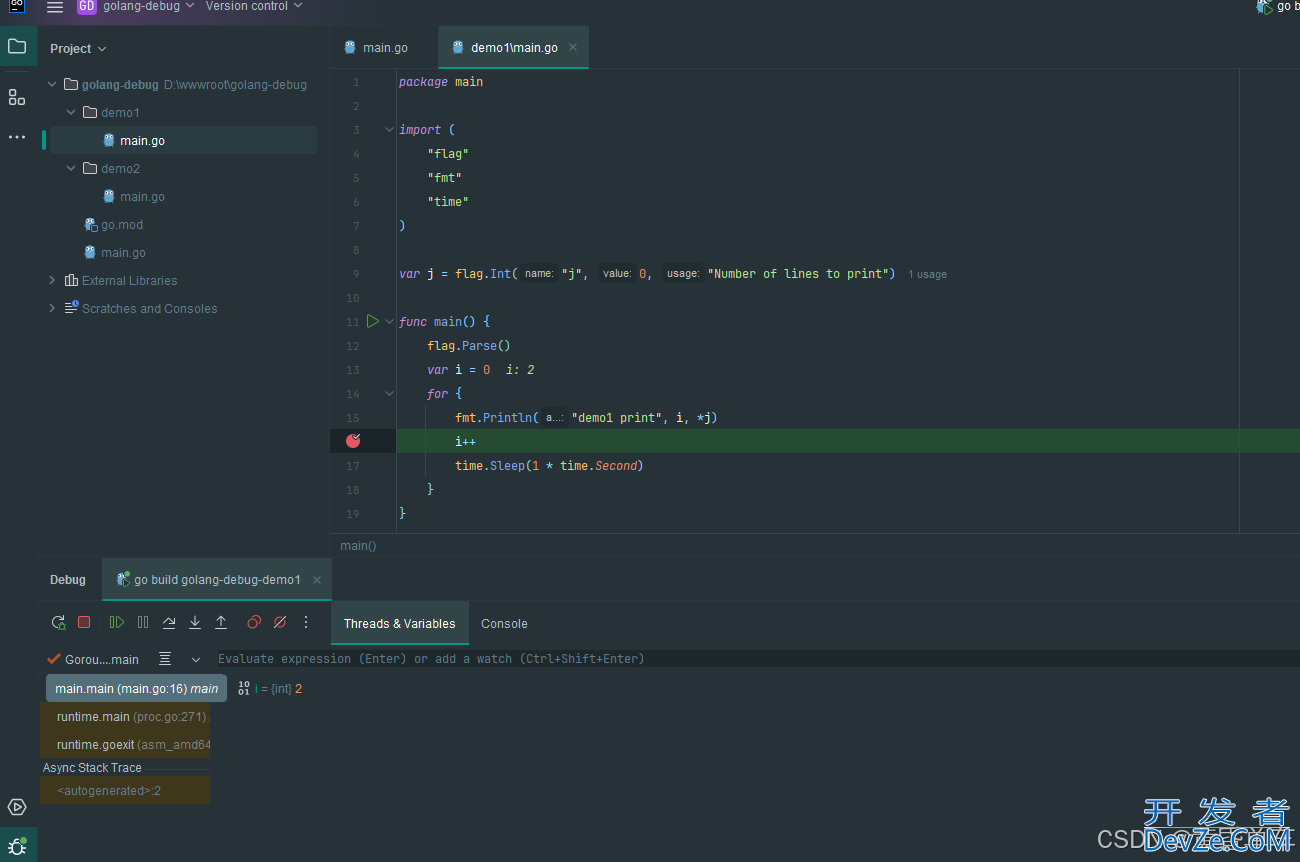The height and width of the screenshot is (862, 1300).
Task: Select runtime.main (proc.go:271) stack frame
Action: coord(125,716)
